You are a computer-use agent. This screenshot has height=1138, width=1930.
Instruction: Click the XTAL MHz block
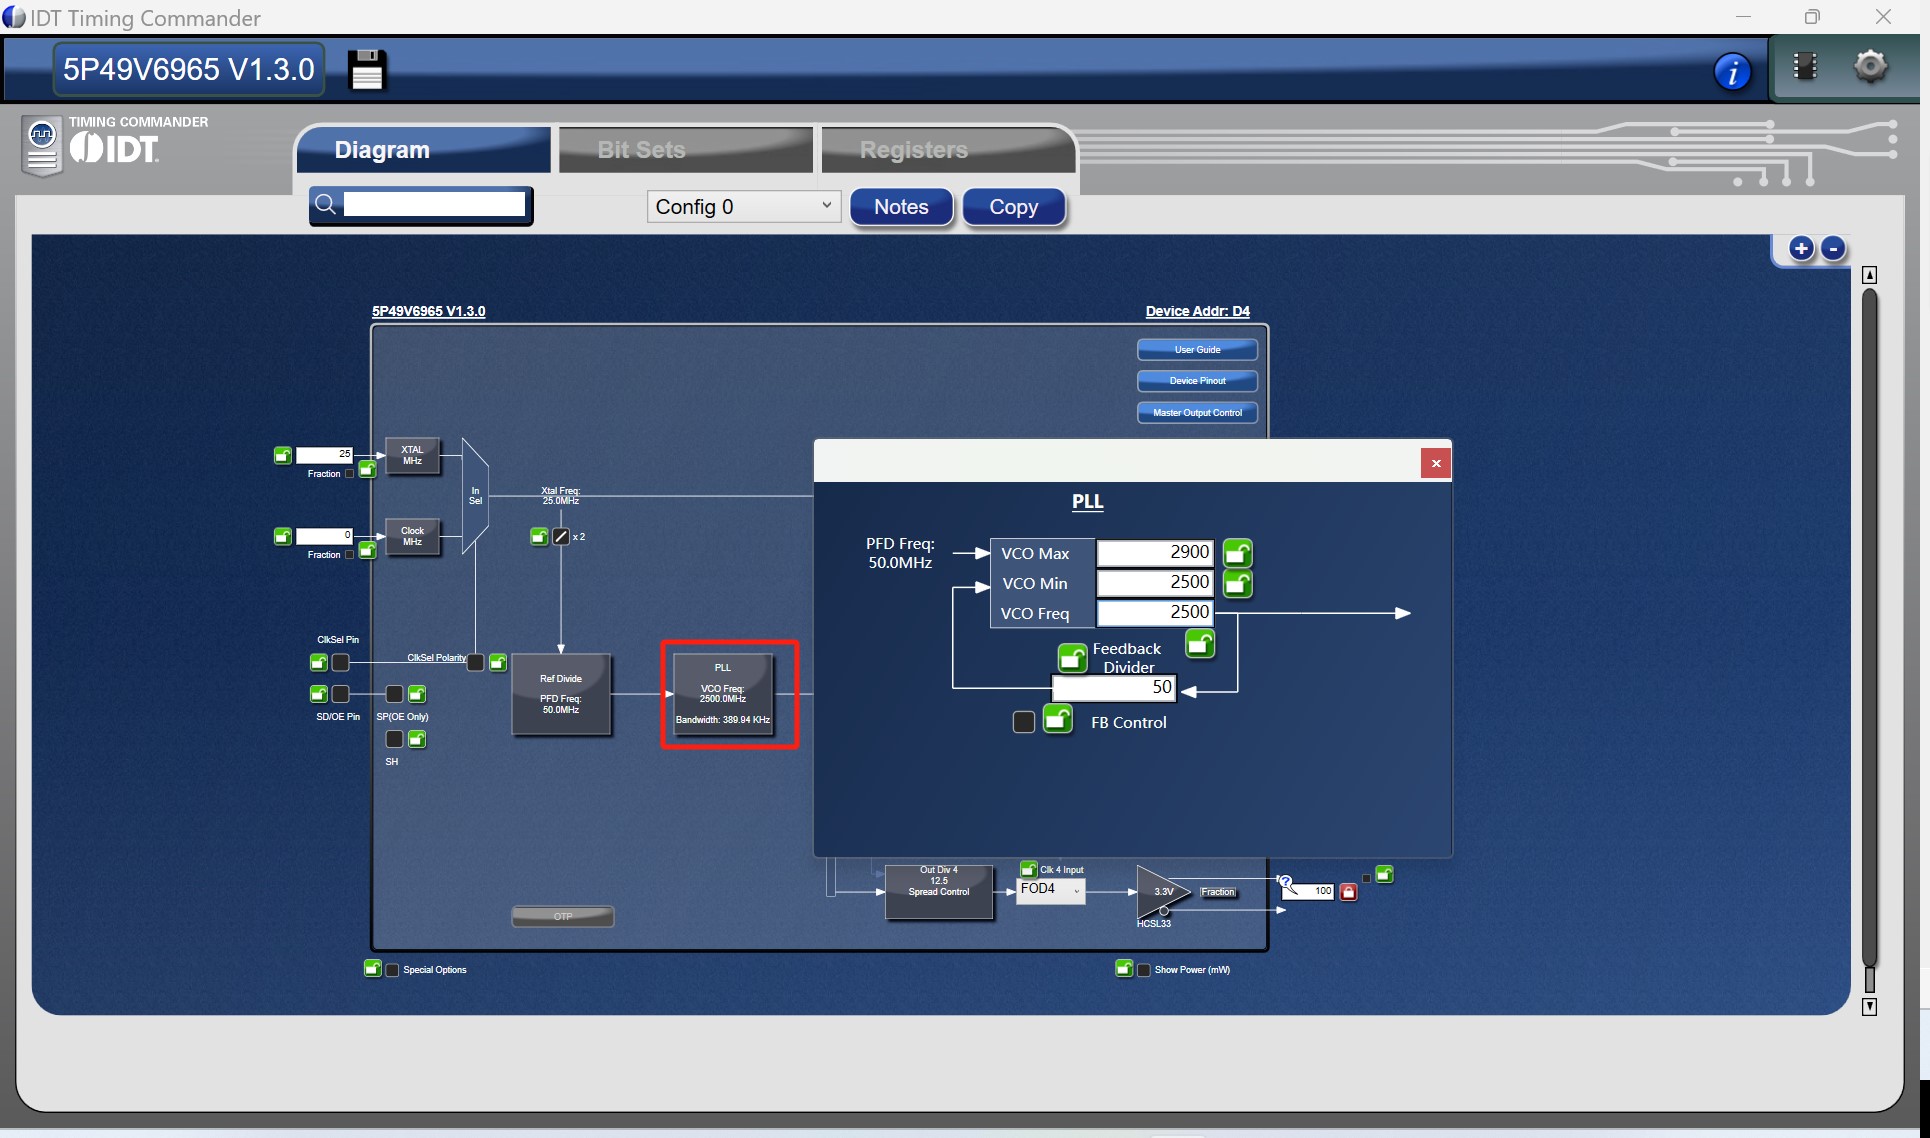[x=412, y=455]
